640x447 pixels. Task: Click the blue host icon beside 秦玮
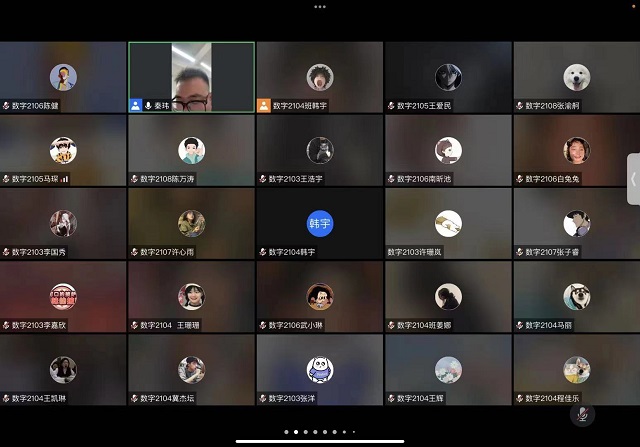pos(135,105)
